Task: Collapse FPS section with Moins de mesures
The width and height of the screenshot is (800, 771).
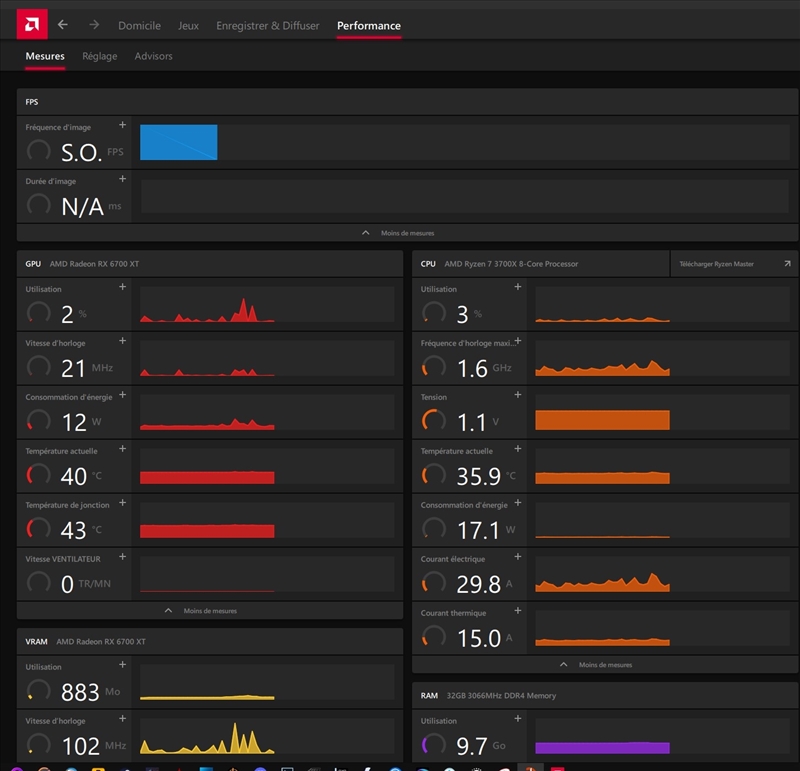Action: click(x=399, y=233)
